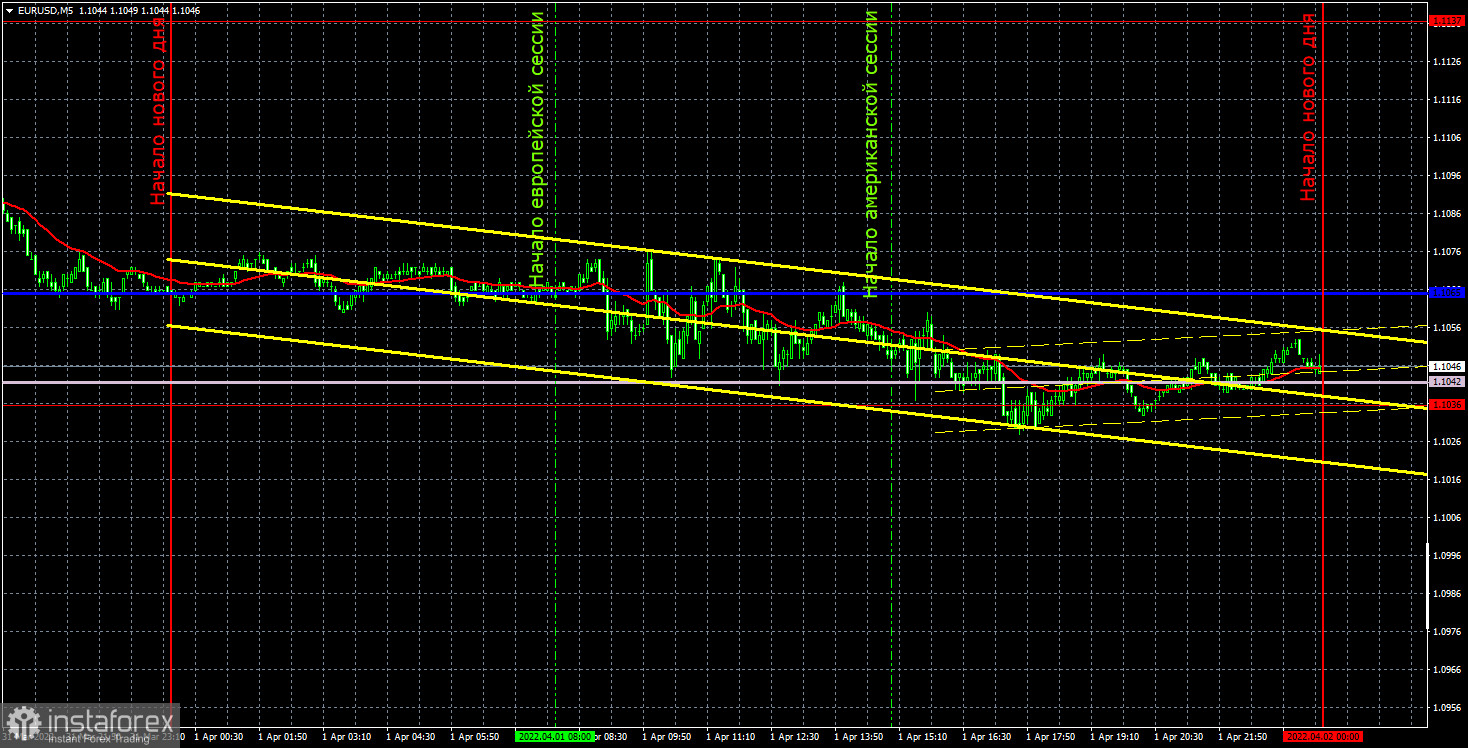Click the 1.1042 price label on the axis

click(x=1446, y=382)
